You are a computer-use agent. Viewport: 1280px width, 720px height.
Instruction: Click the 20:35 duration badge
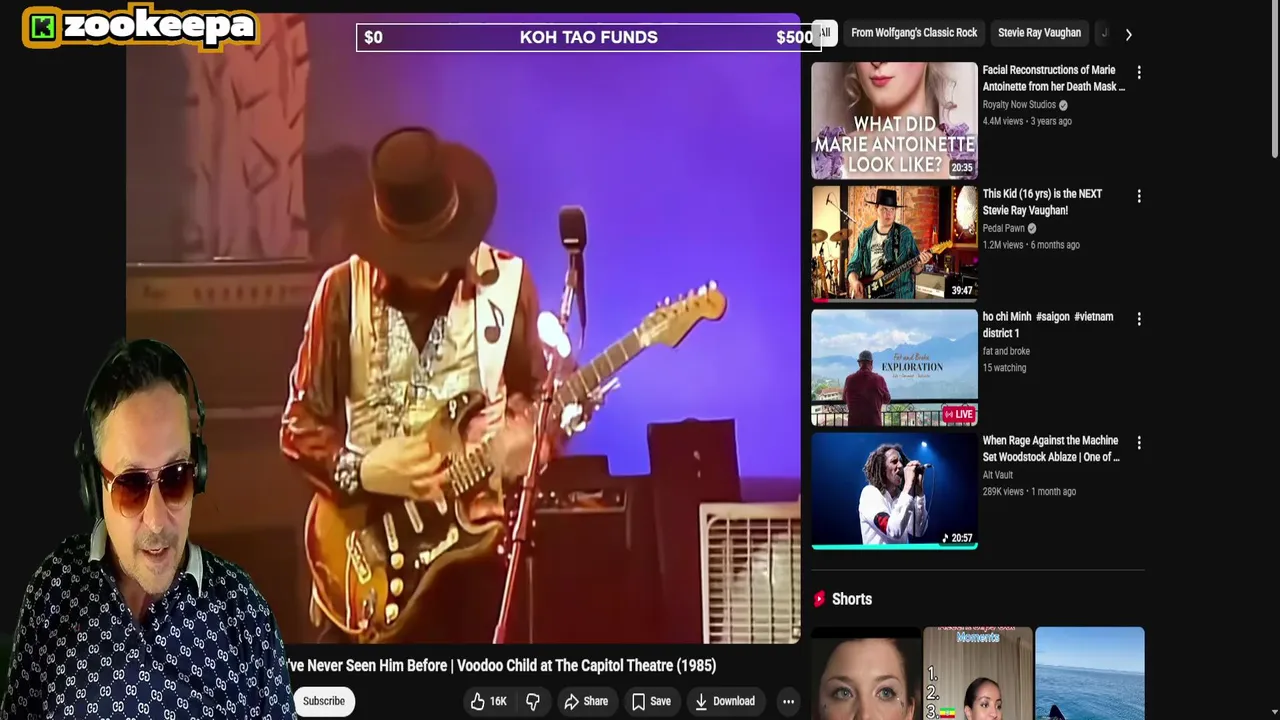pyautogui.click(x=962, y=168)
